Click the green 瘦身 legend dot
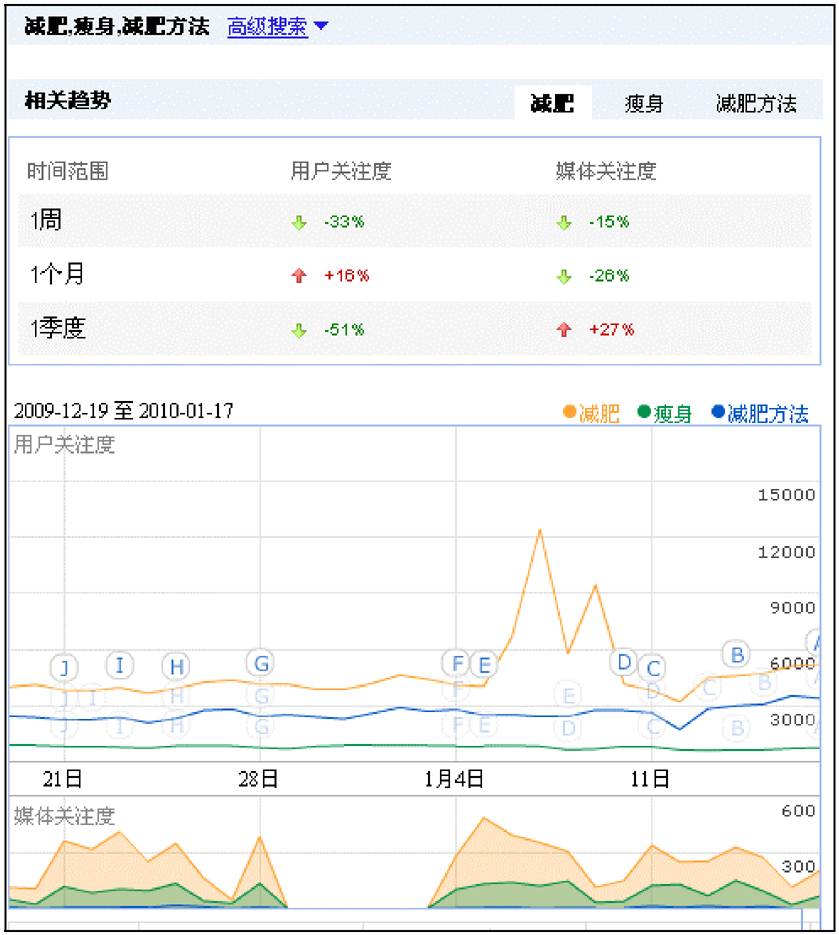 (x=643, y=411)
